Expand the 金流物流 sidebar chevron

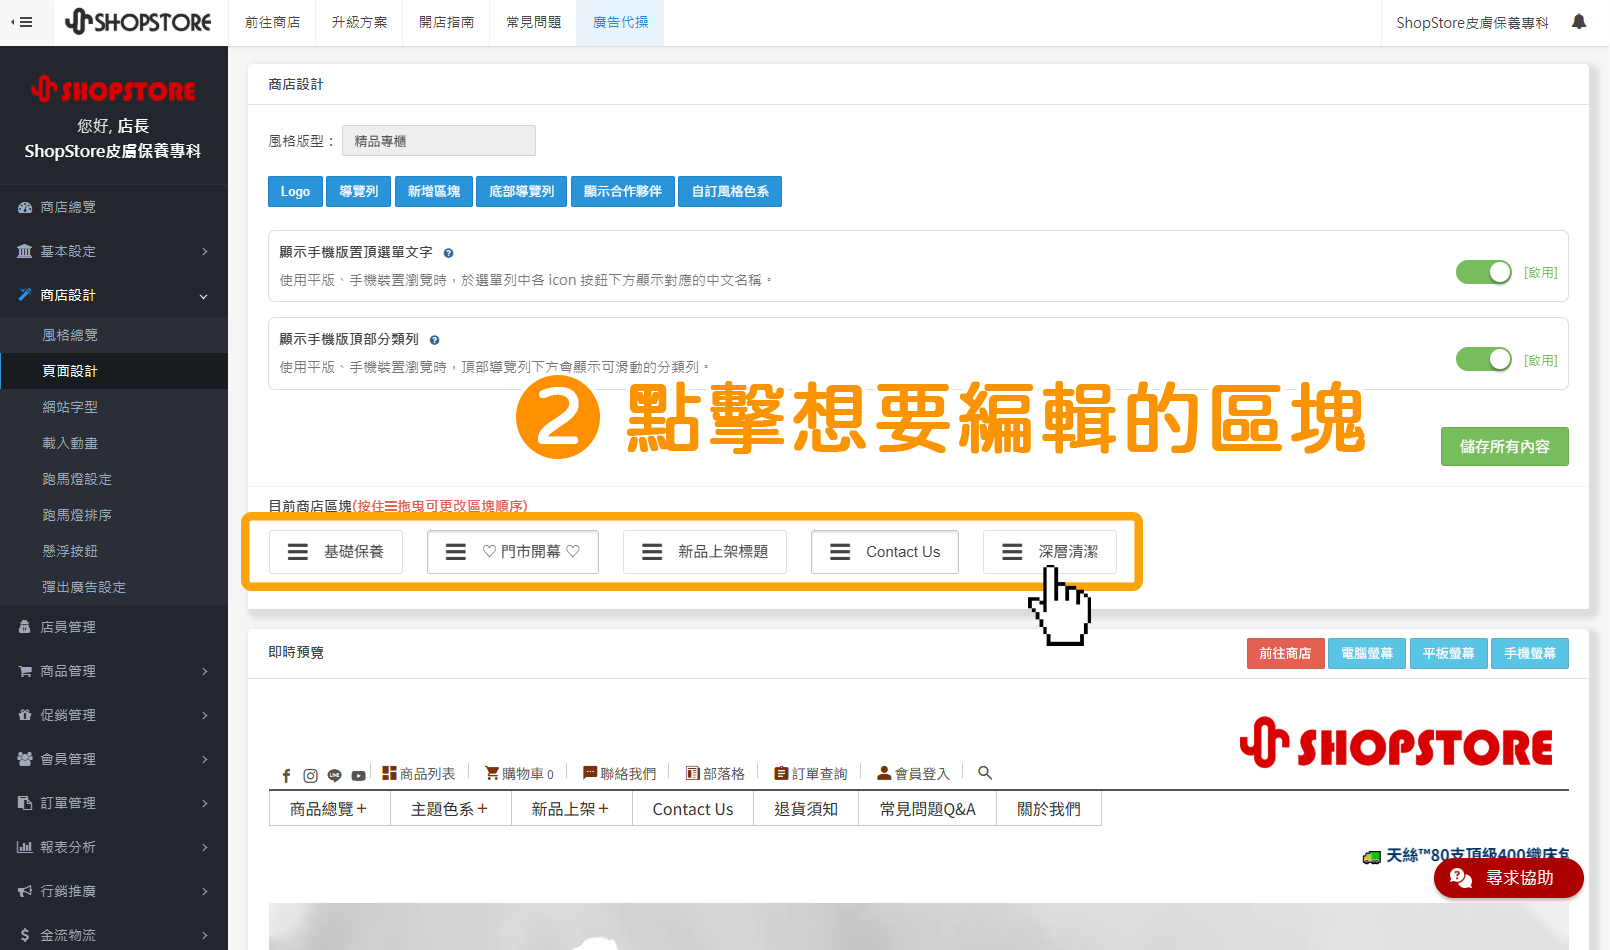click(204, 935)
